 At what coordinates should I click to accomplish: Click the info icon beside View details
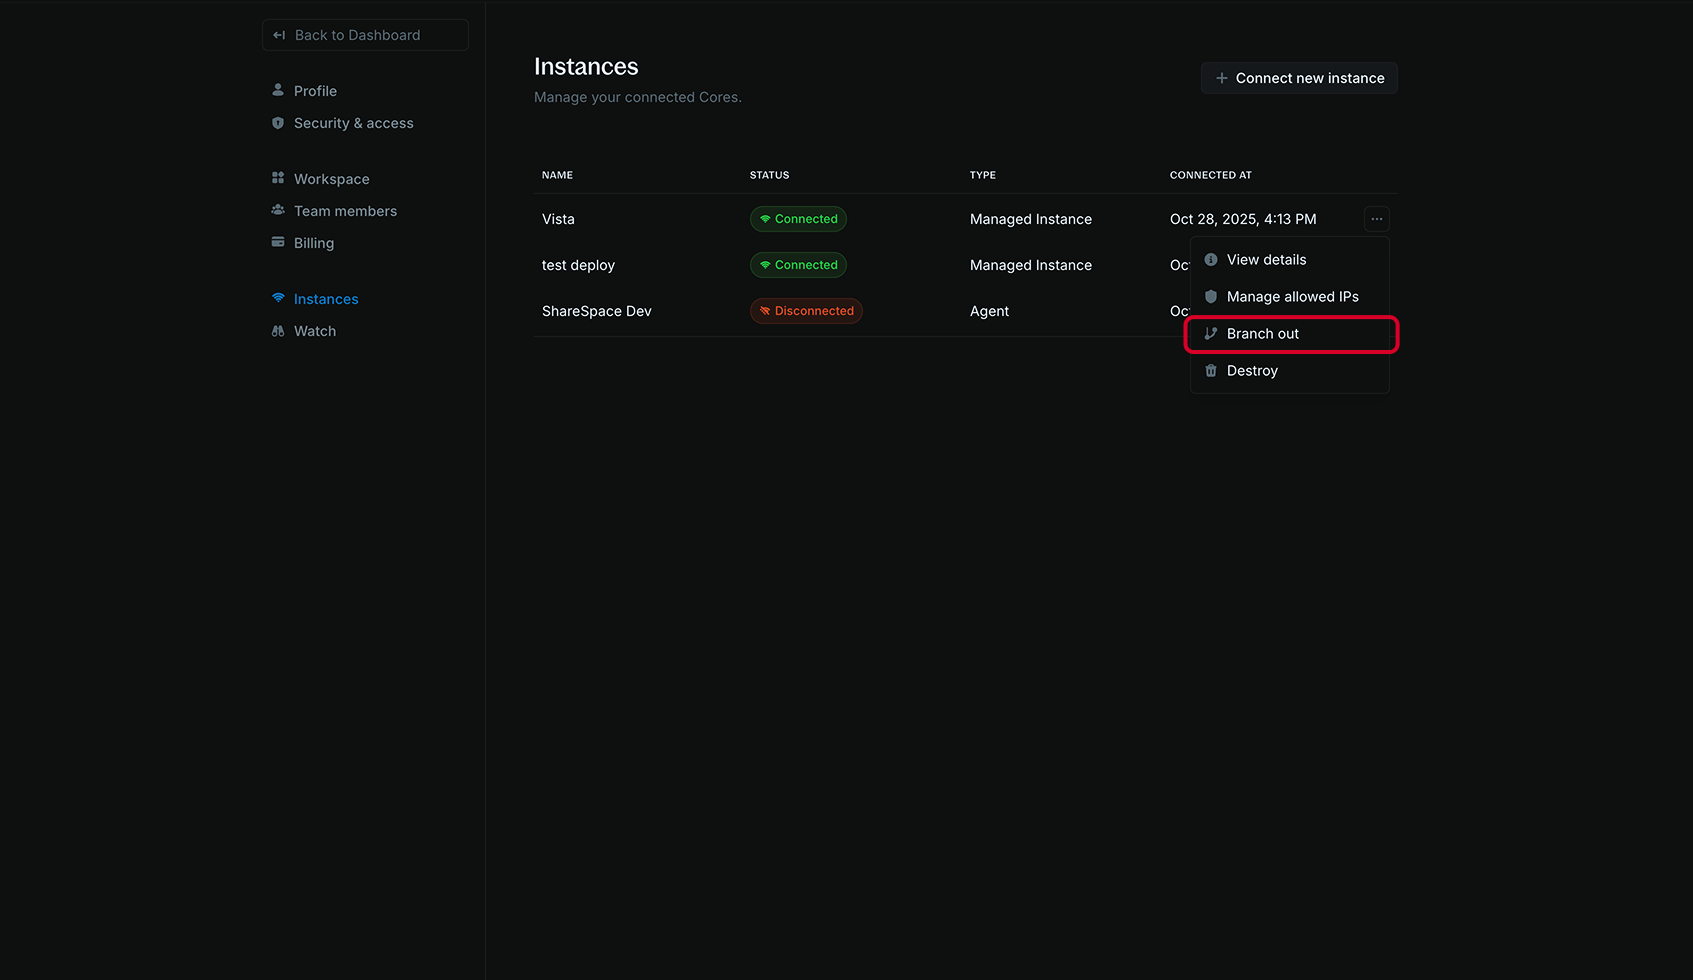[x=1211, y=259]
